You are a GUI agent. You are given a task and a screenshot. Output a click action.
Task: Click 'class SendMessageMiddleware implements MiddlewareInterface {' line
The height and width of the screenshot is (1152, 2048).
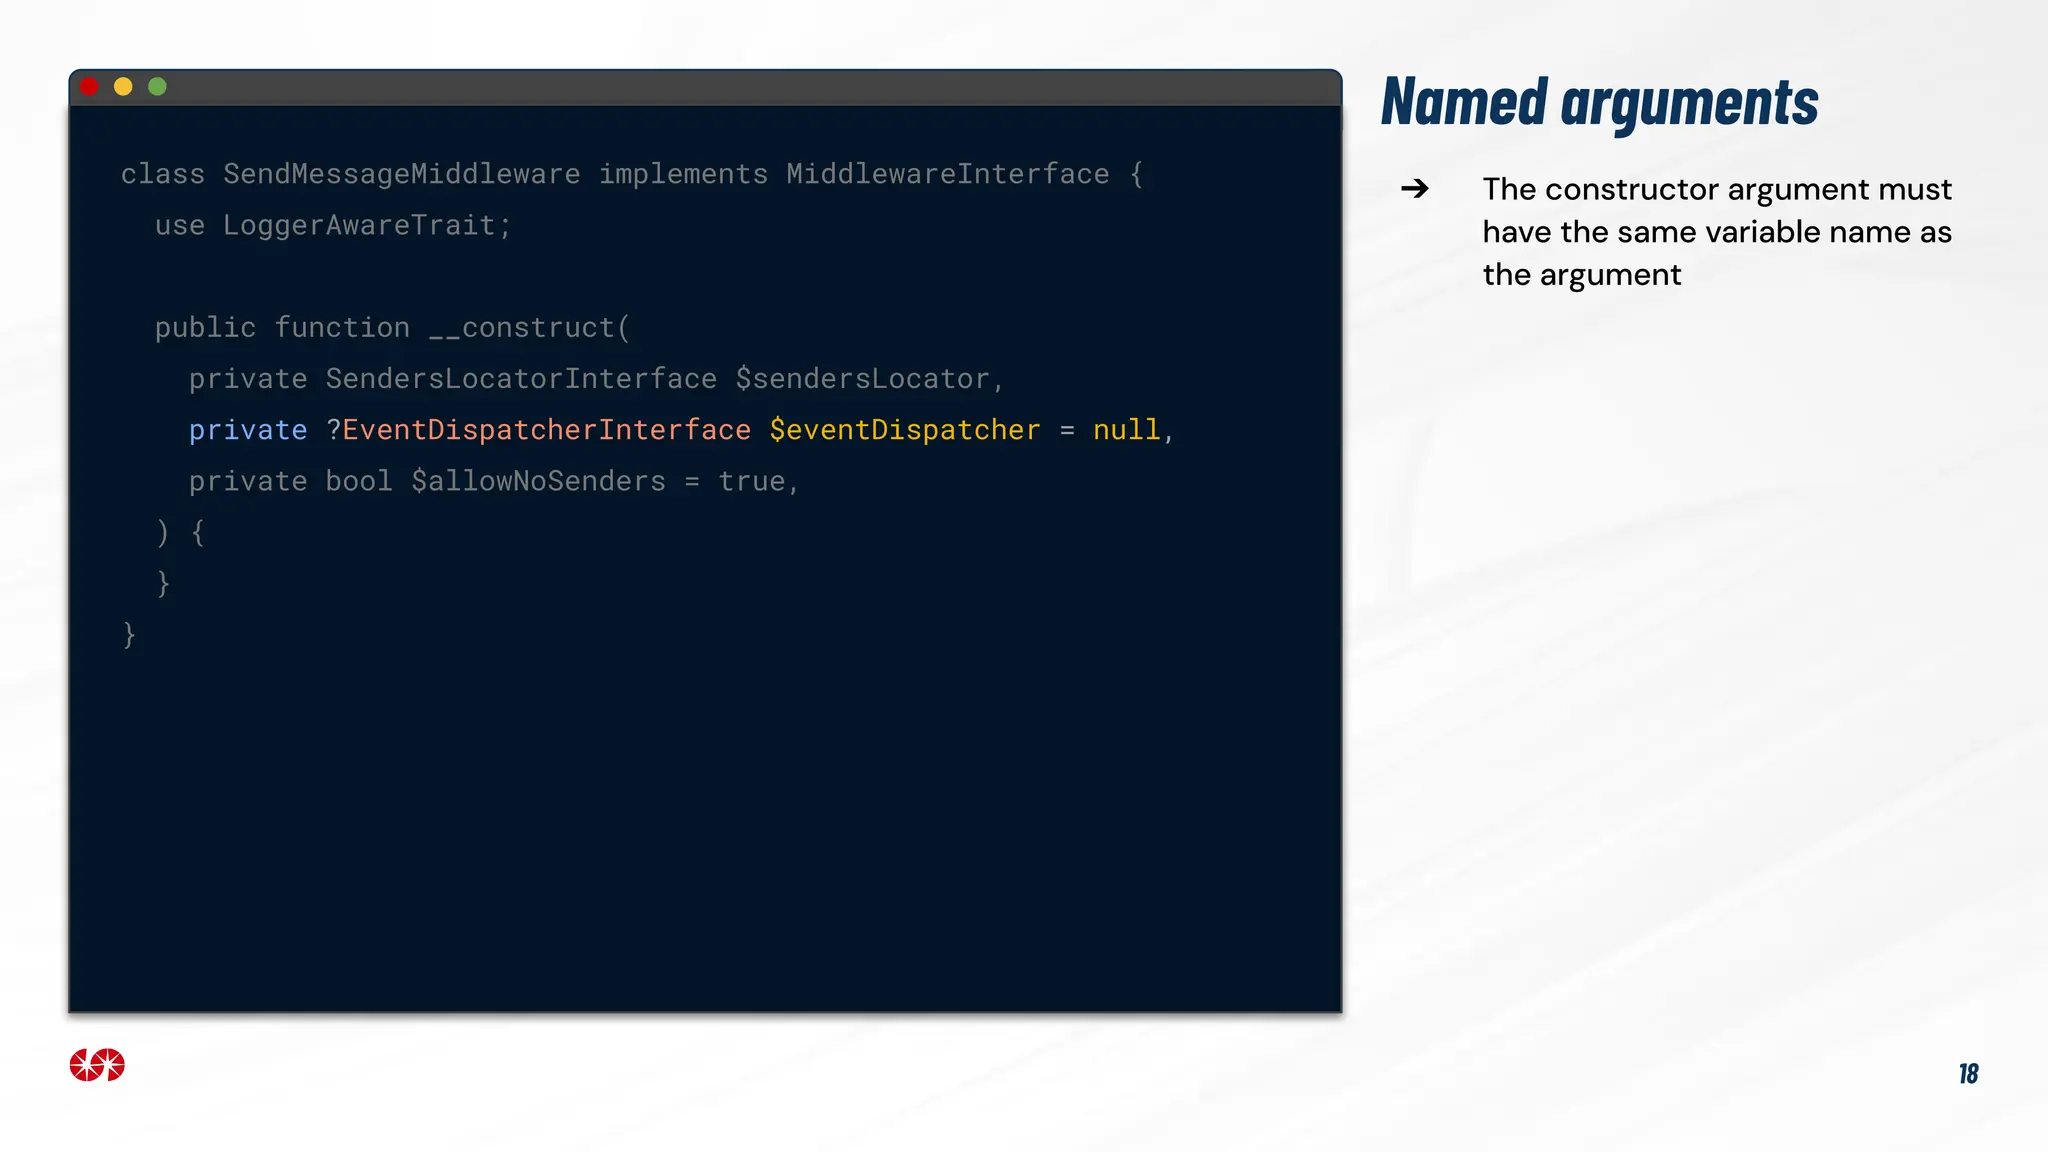tap(632, 174)
